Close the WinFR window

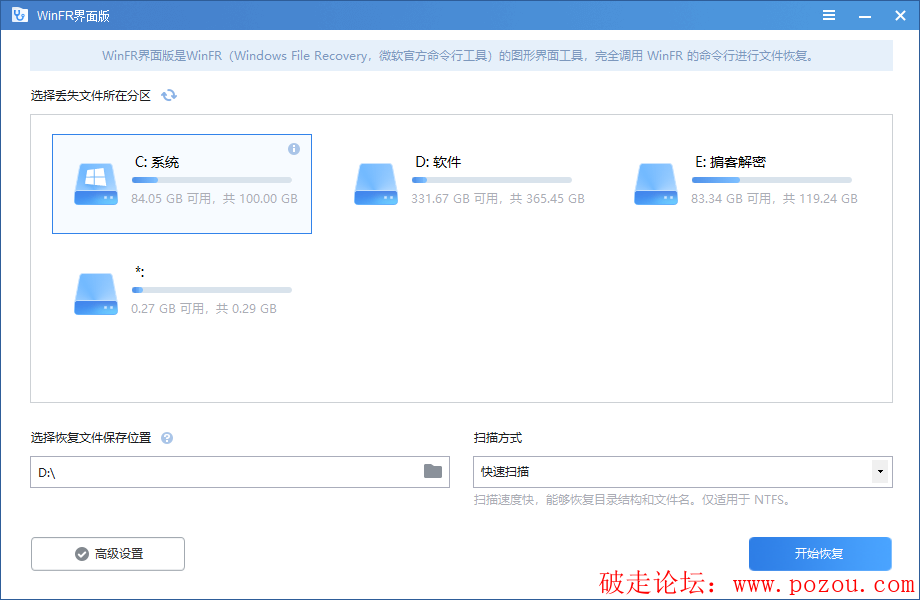point(897,15)
